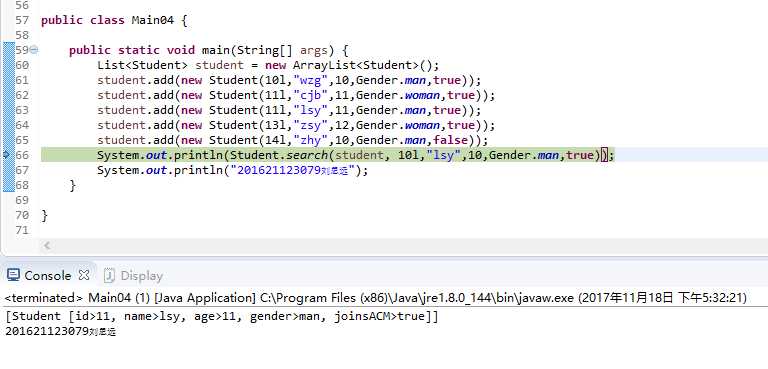This screenshot has width=768, height=369.
Task: Close the Console view with X icon
Action: (x=84, y=275)
